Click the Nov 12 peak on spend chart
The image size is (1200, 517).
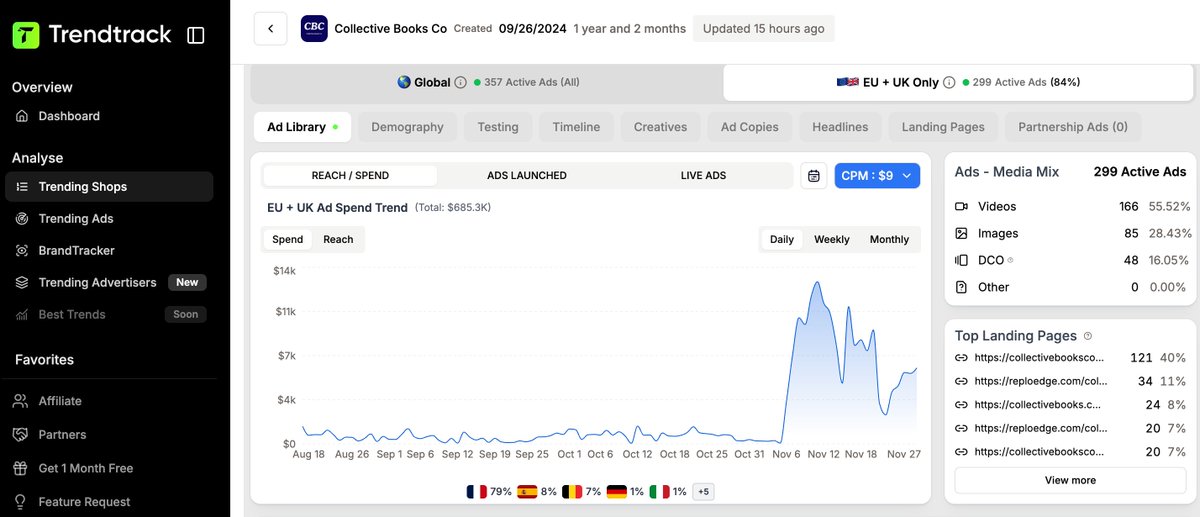pos(818,283)
